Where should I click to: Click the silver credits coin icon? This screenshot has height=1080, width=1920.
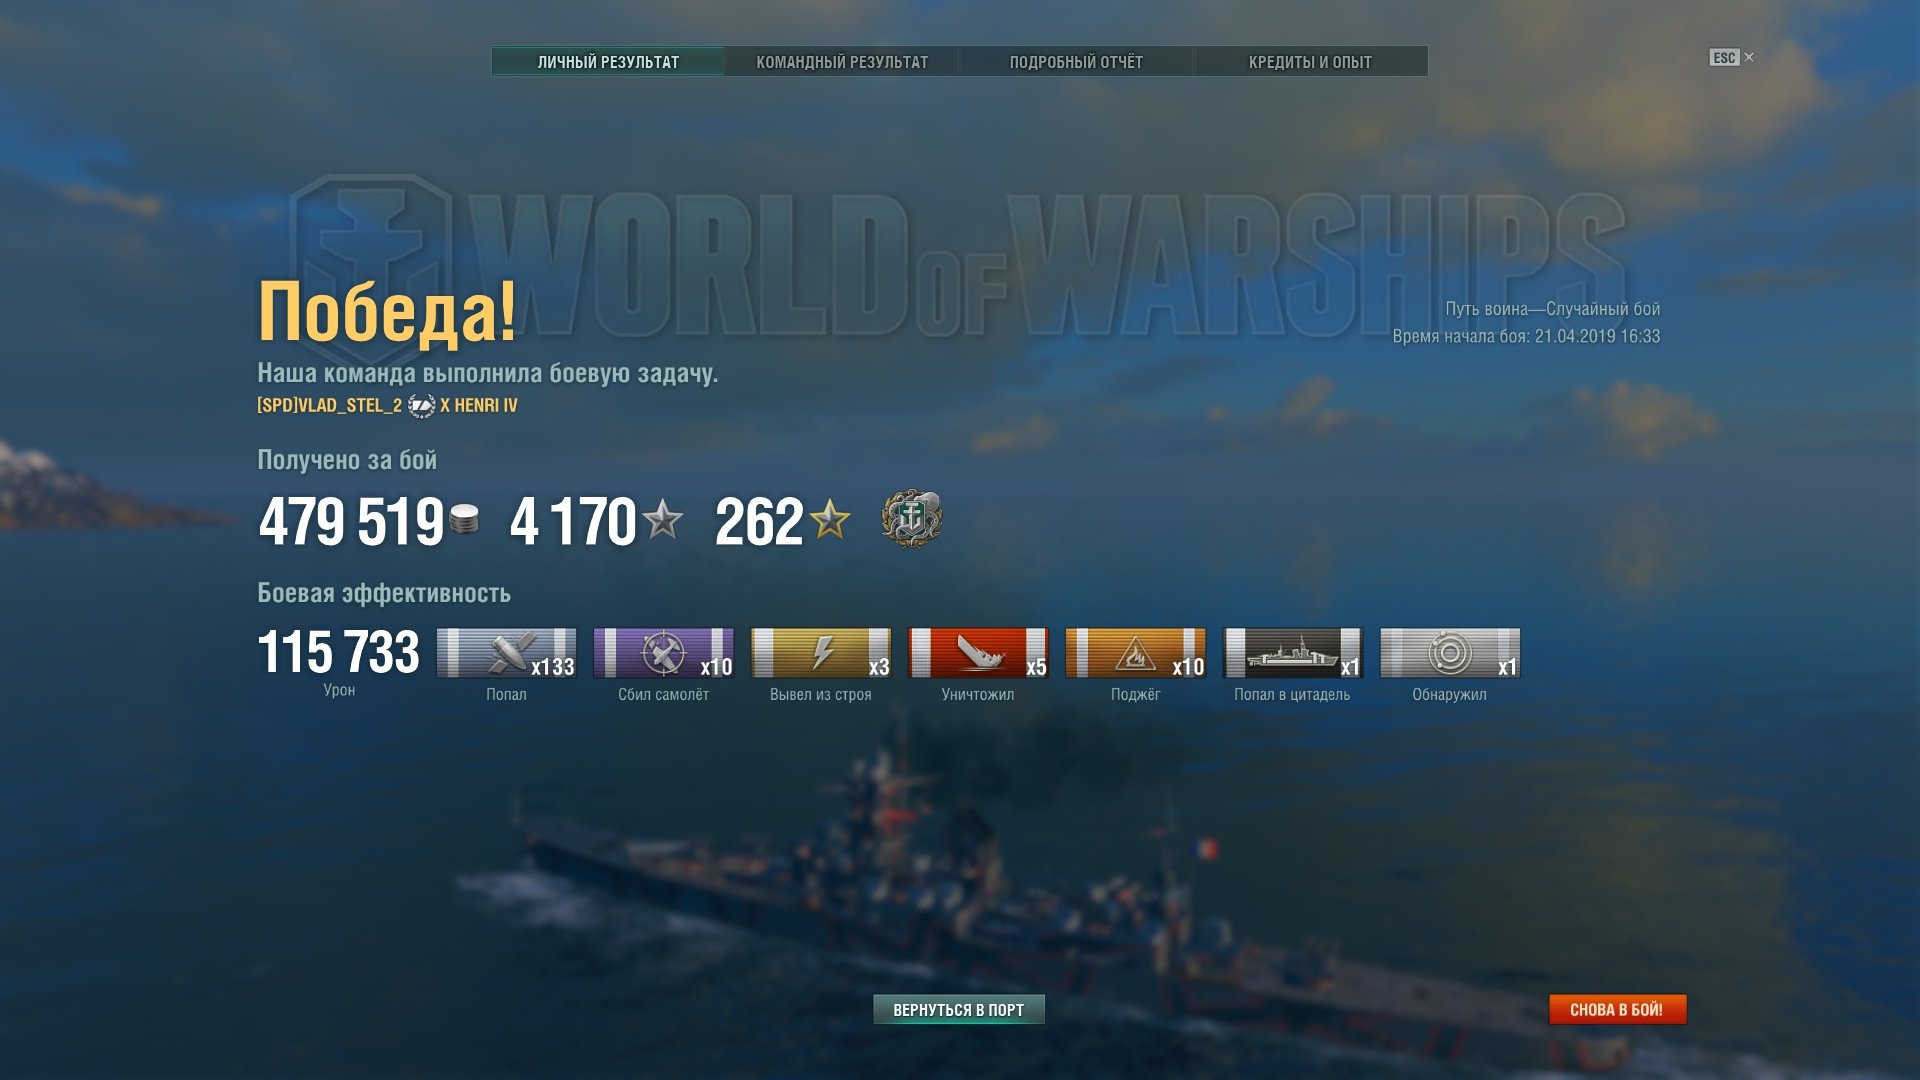[x=464, y=519]
